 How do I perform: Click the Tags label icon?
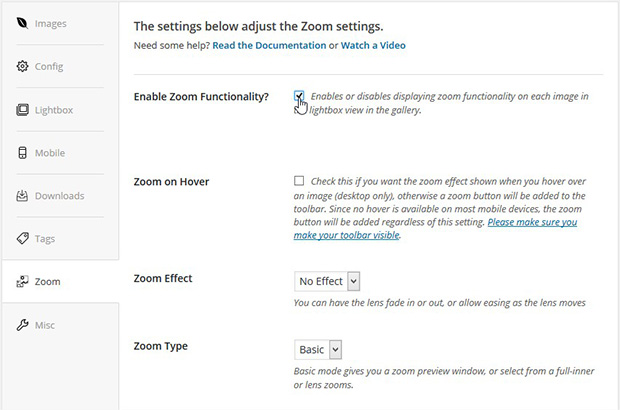[22, 238]
